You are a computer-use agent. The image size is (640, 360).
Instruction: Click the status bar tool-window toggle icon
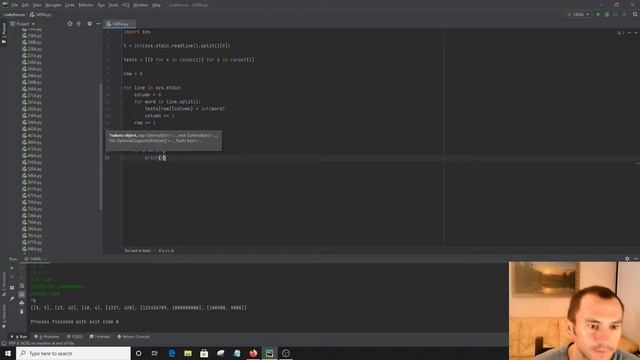click(x=4, y=343)
